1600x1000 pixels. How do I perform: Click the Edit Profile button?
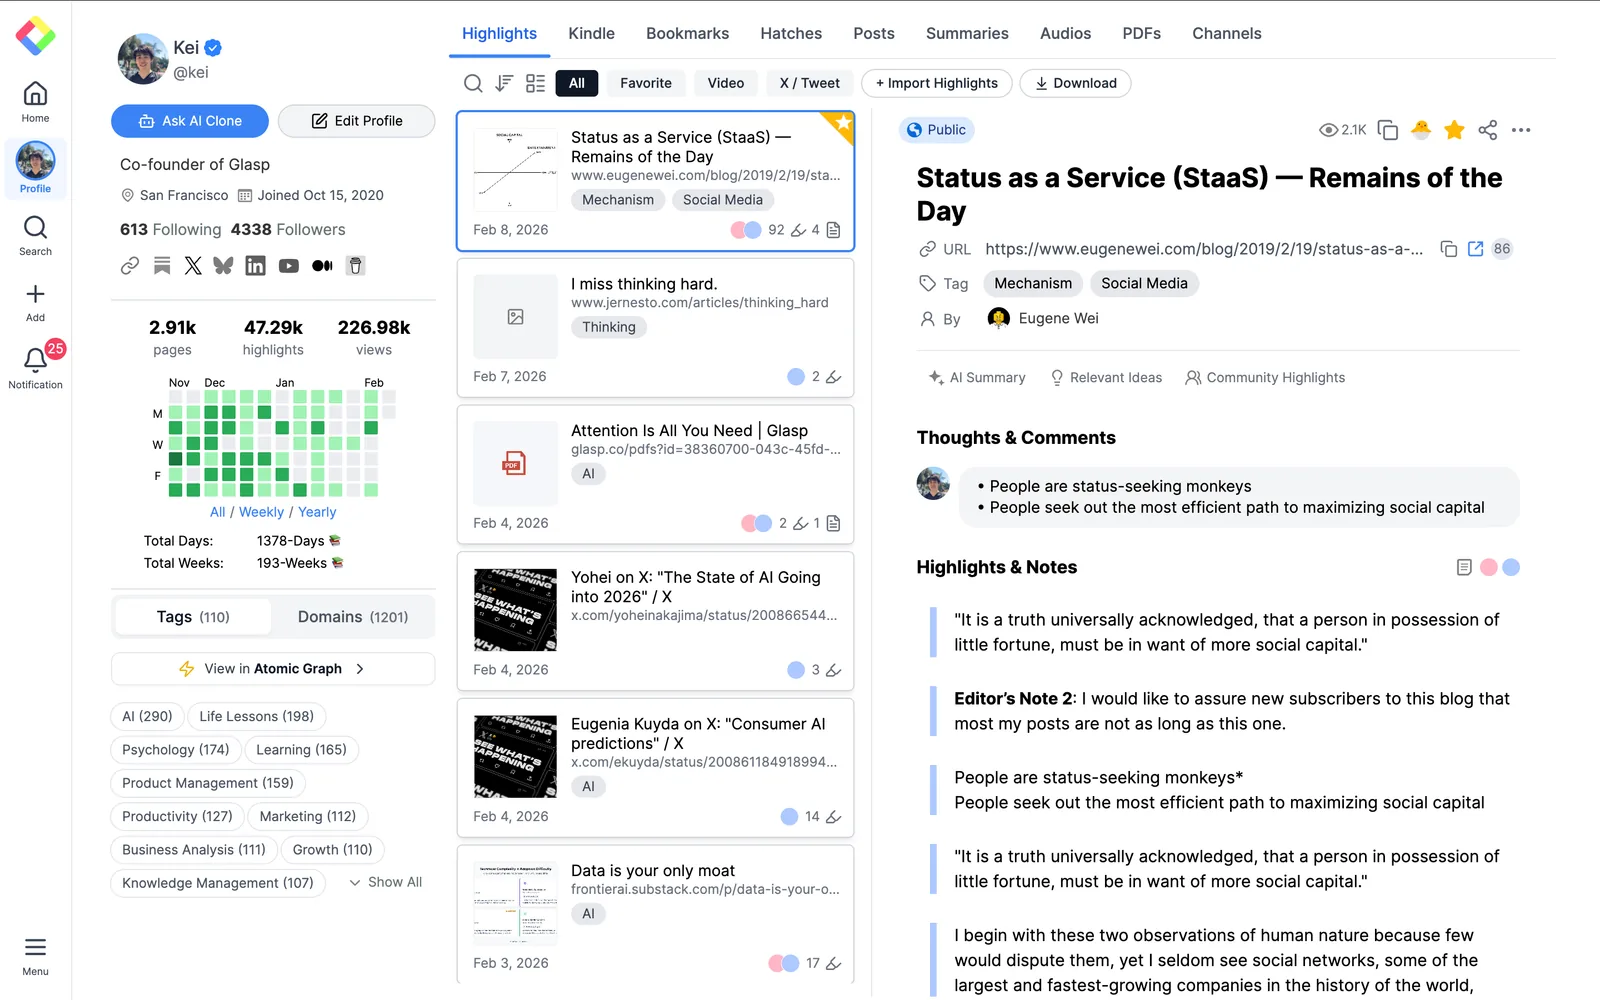point(357,121)
